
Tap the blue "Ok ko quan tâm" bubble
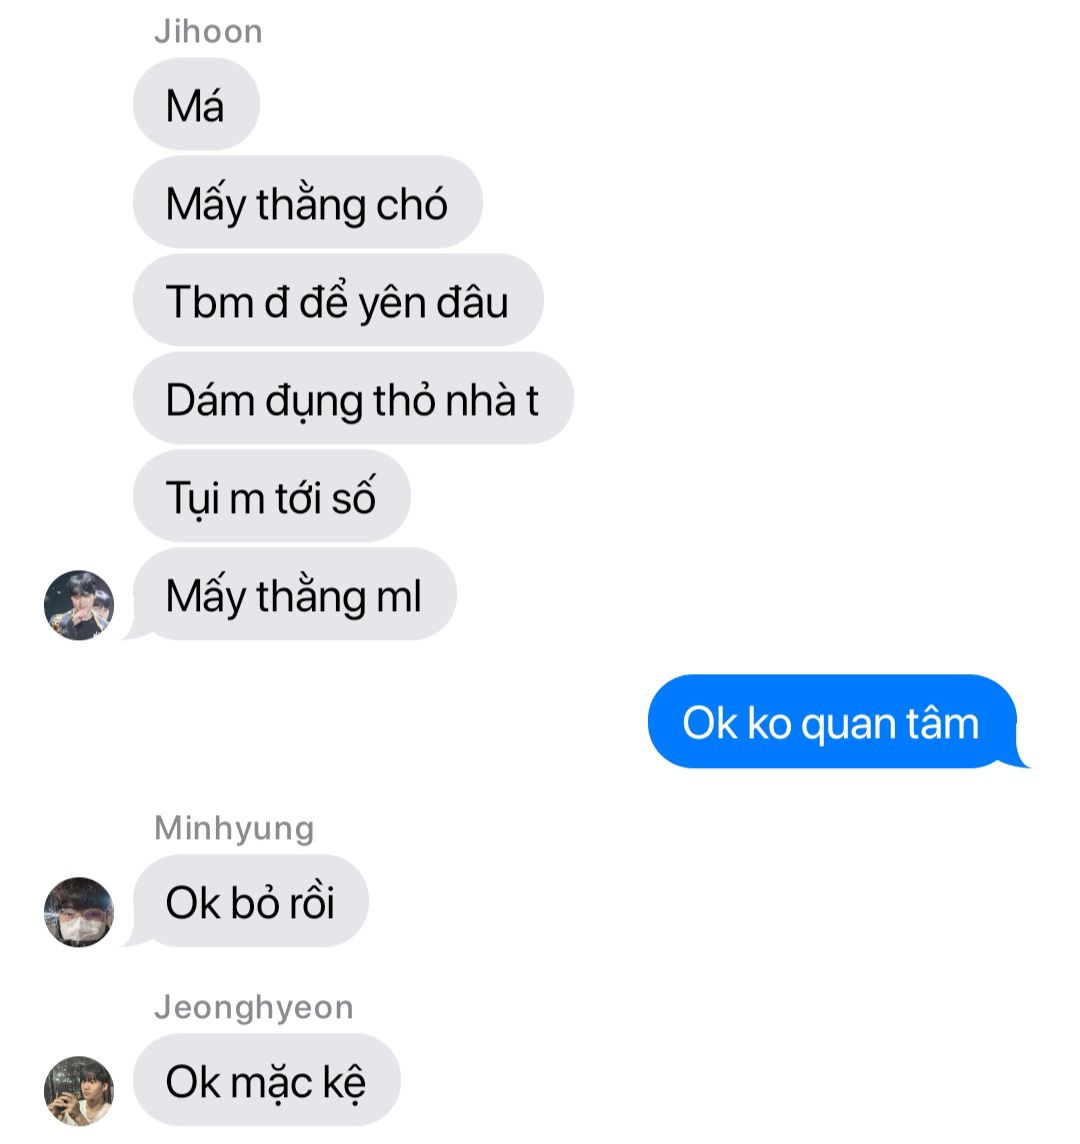click(833, 722)
